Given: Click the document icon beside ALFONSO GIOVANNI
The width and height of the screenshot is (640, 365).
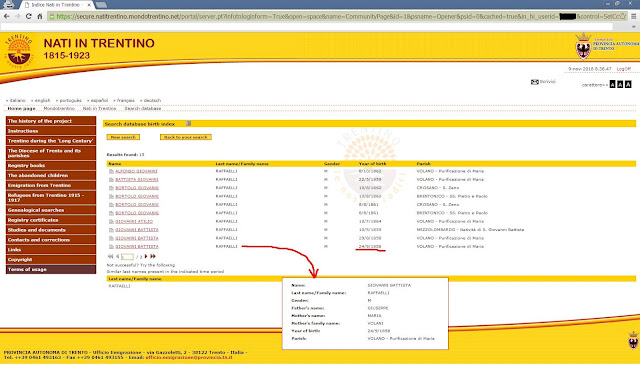Looking at the screenshot, I should click(x=111, y=171).
